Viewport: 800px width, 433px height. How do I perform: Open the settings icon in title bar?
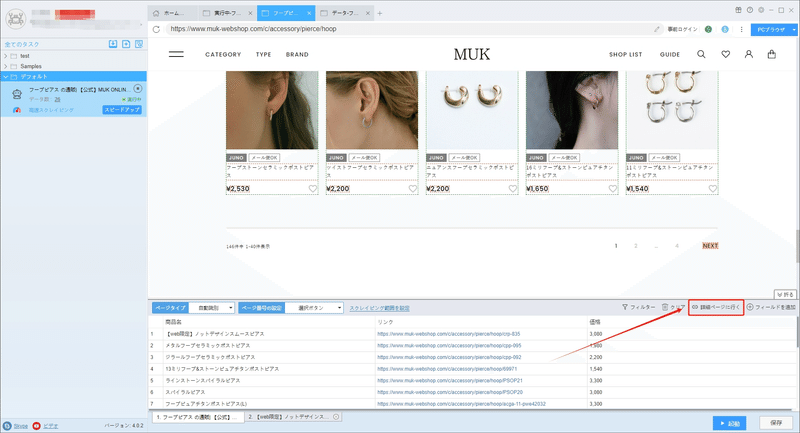(761, 10)
